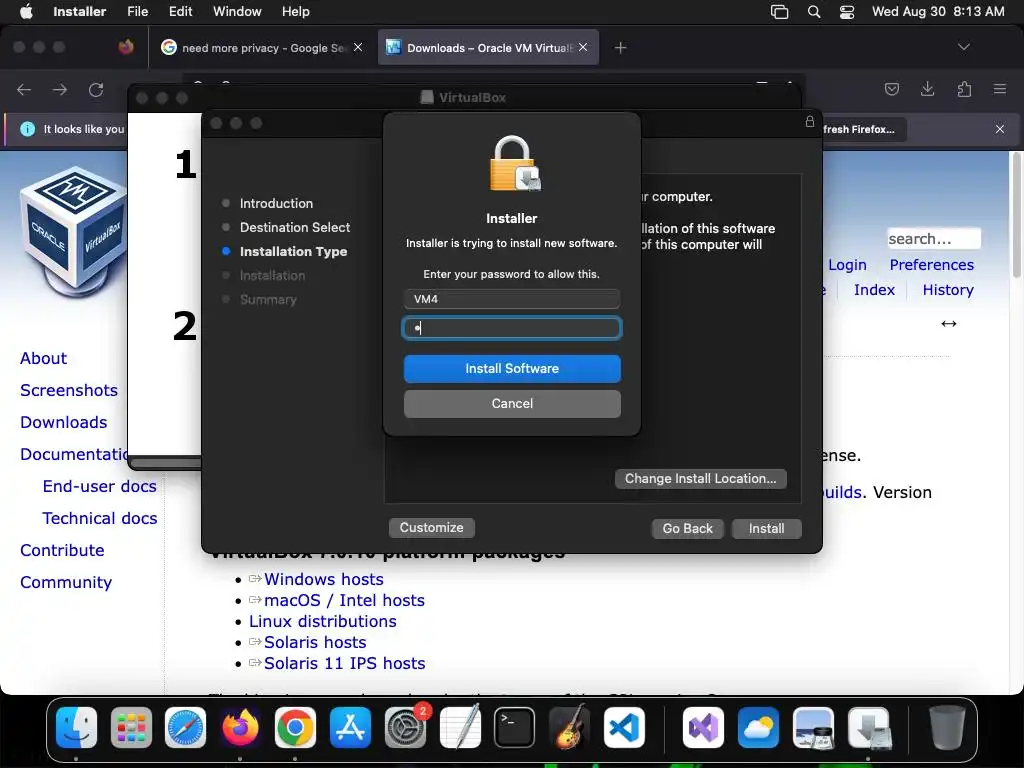Open App Store from the dock
The width and height of the screenshot is (1024, 768).
pos(350,728)
